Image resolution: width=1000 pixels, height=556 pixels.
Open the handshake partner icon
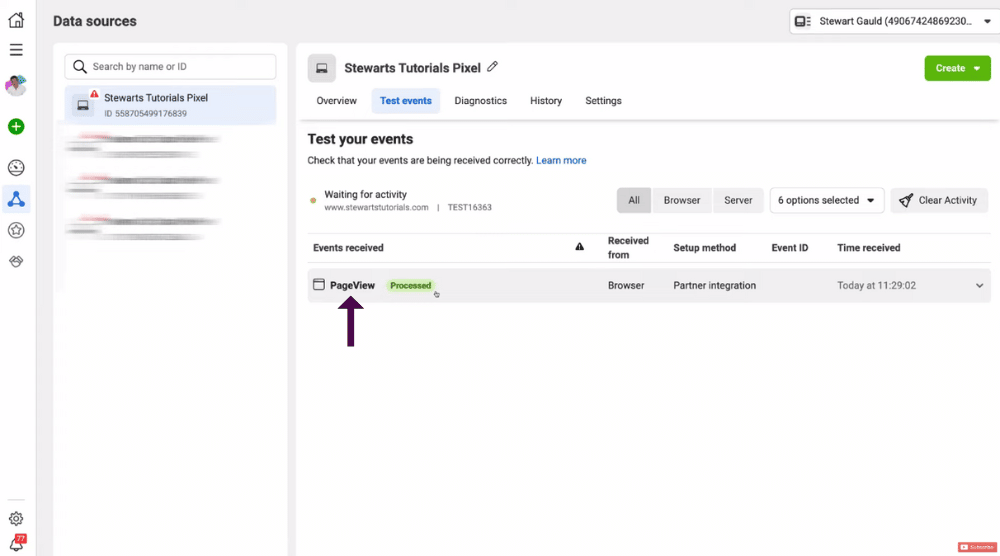(x=16, y=261)
